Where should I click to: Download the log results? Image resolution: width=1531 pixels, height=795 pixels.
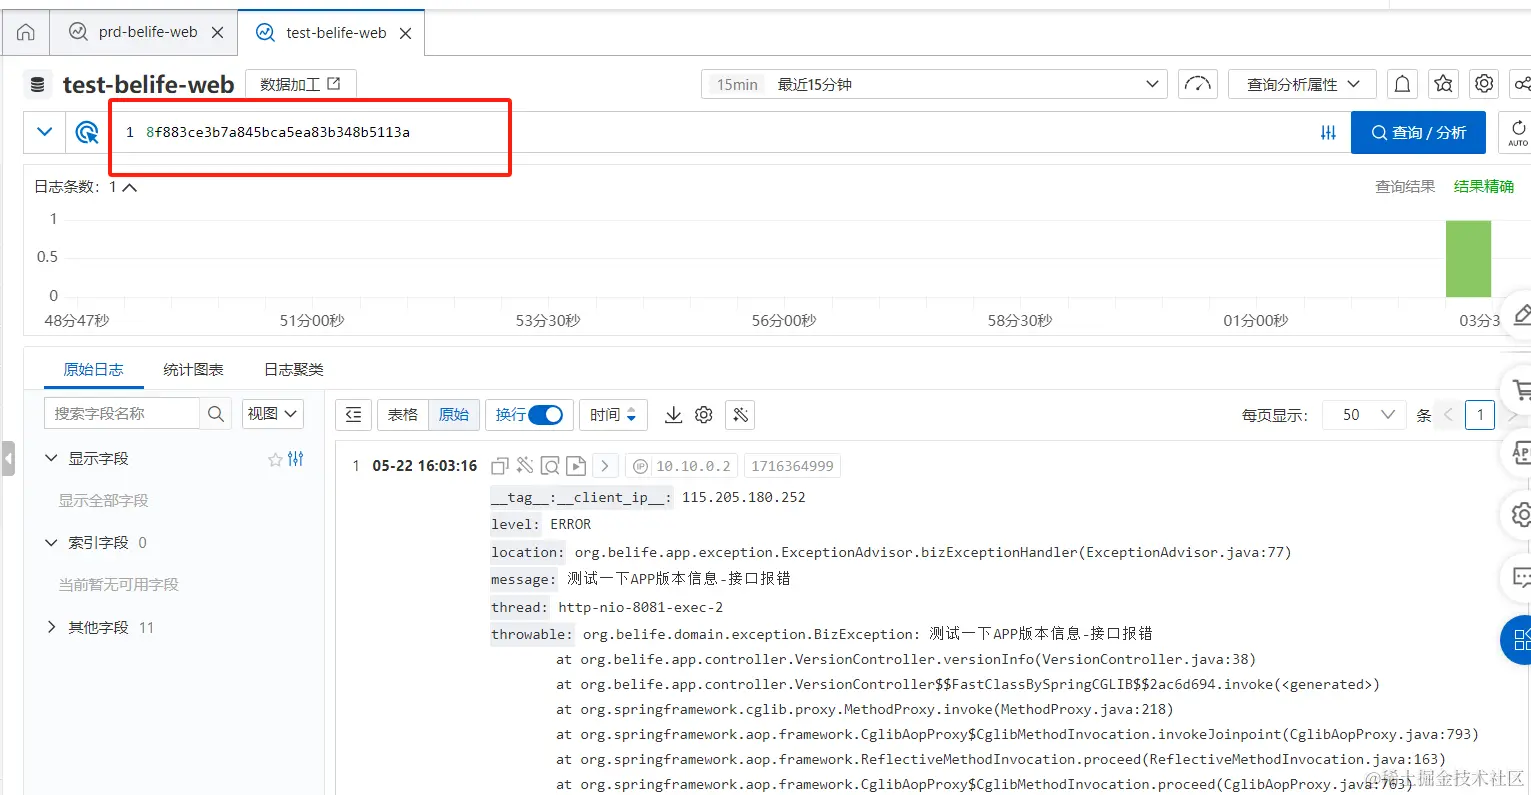pyautogui.click(x=672, y=414)
